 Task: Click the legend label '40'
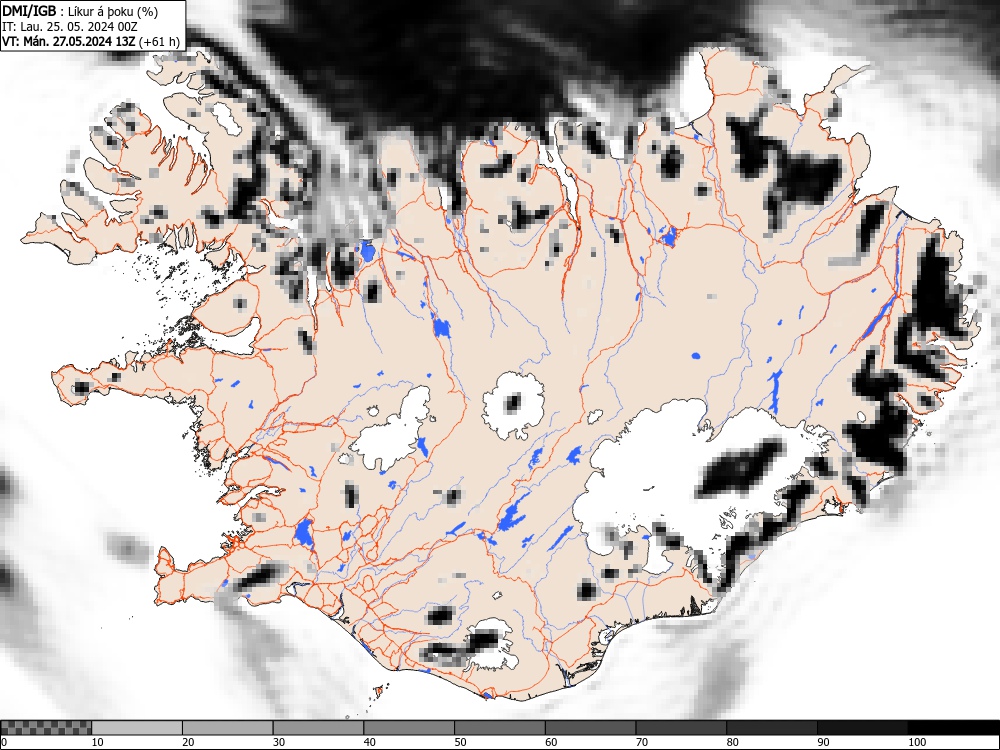click(369, 742)
